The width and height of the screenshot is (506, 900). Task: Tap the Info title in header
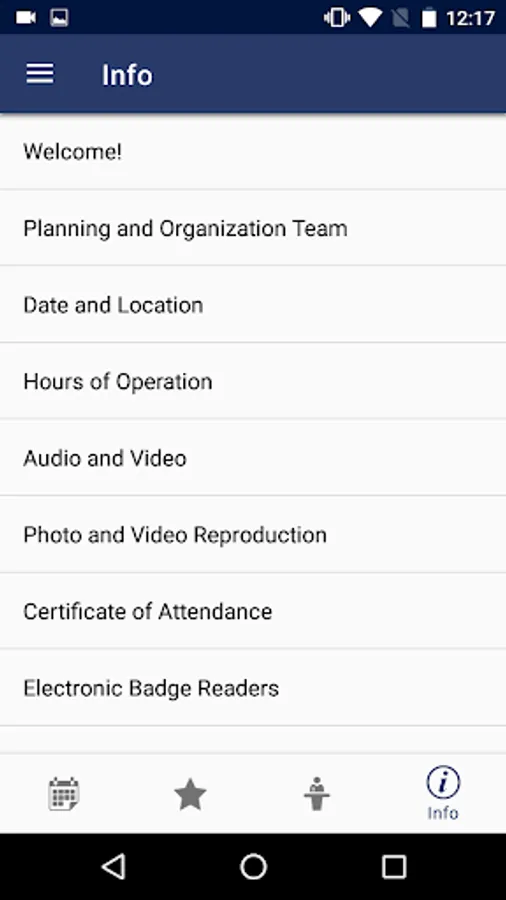(127, 75)
